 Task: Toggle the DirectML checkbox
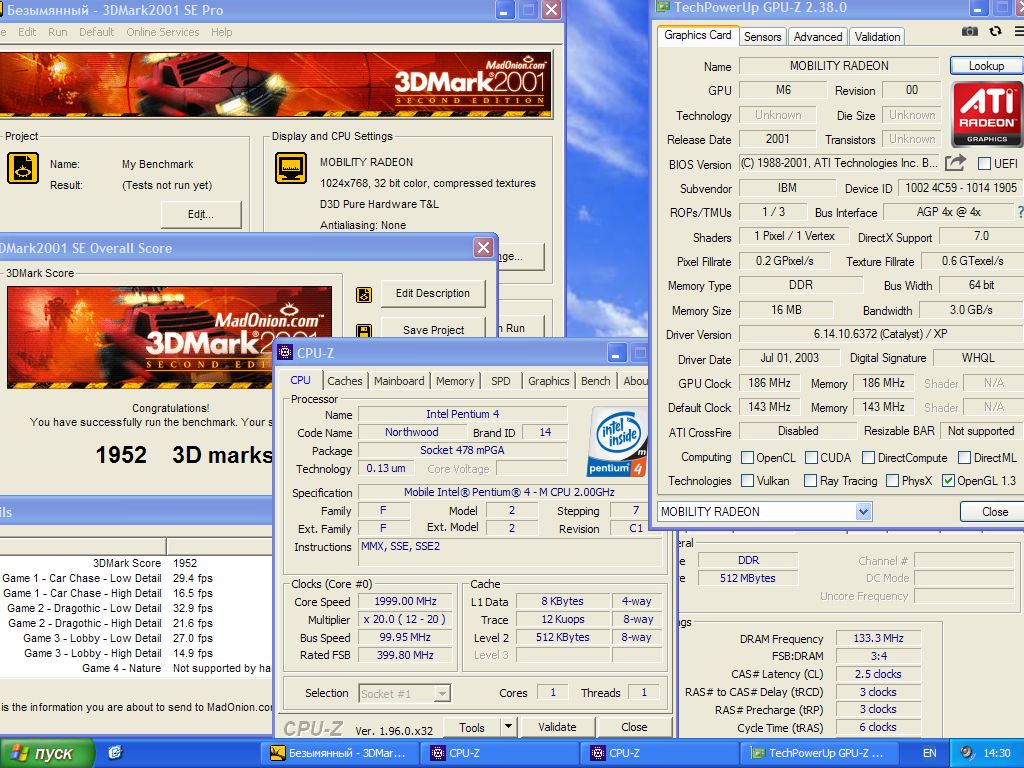click(964, 458)
